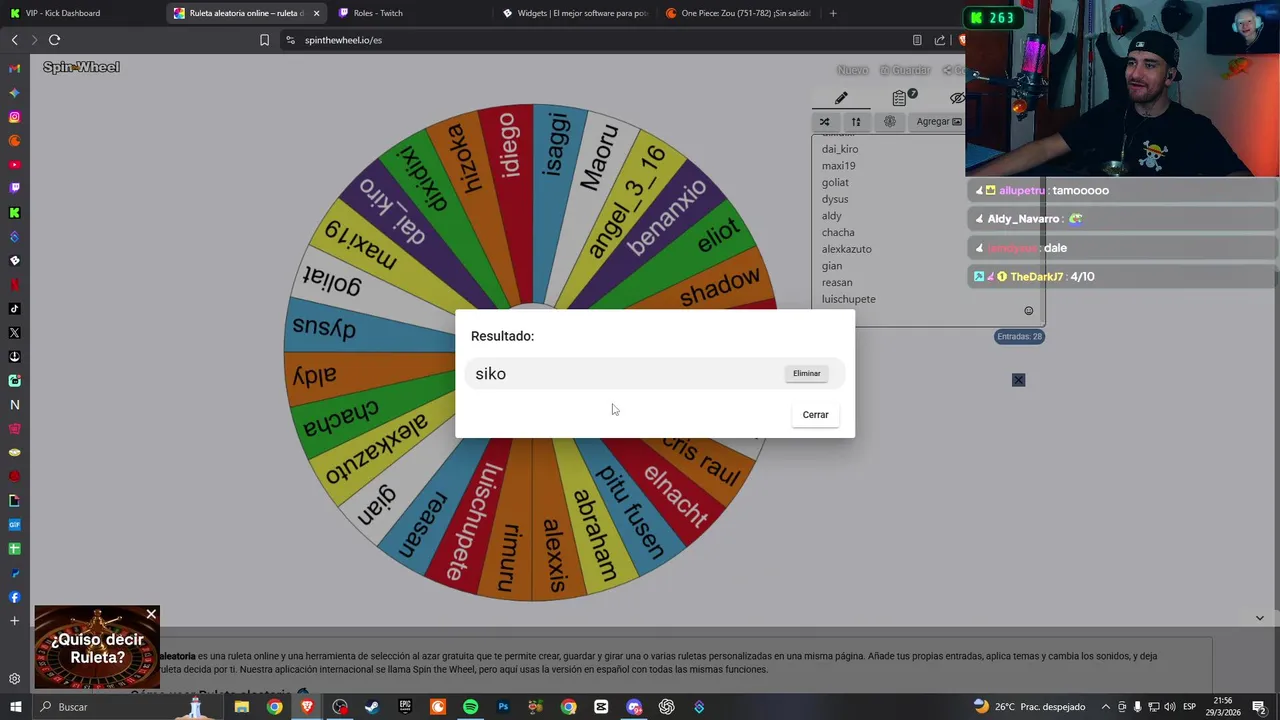The image size is (1280, 720).
Task: Click the Entradas: 28 counter badge
Action: 1019,336
